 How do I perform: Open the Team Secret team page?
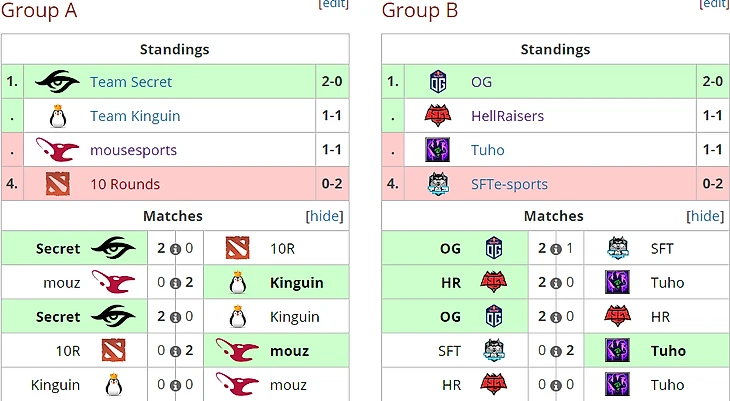pos(131,82)
